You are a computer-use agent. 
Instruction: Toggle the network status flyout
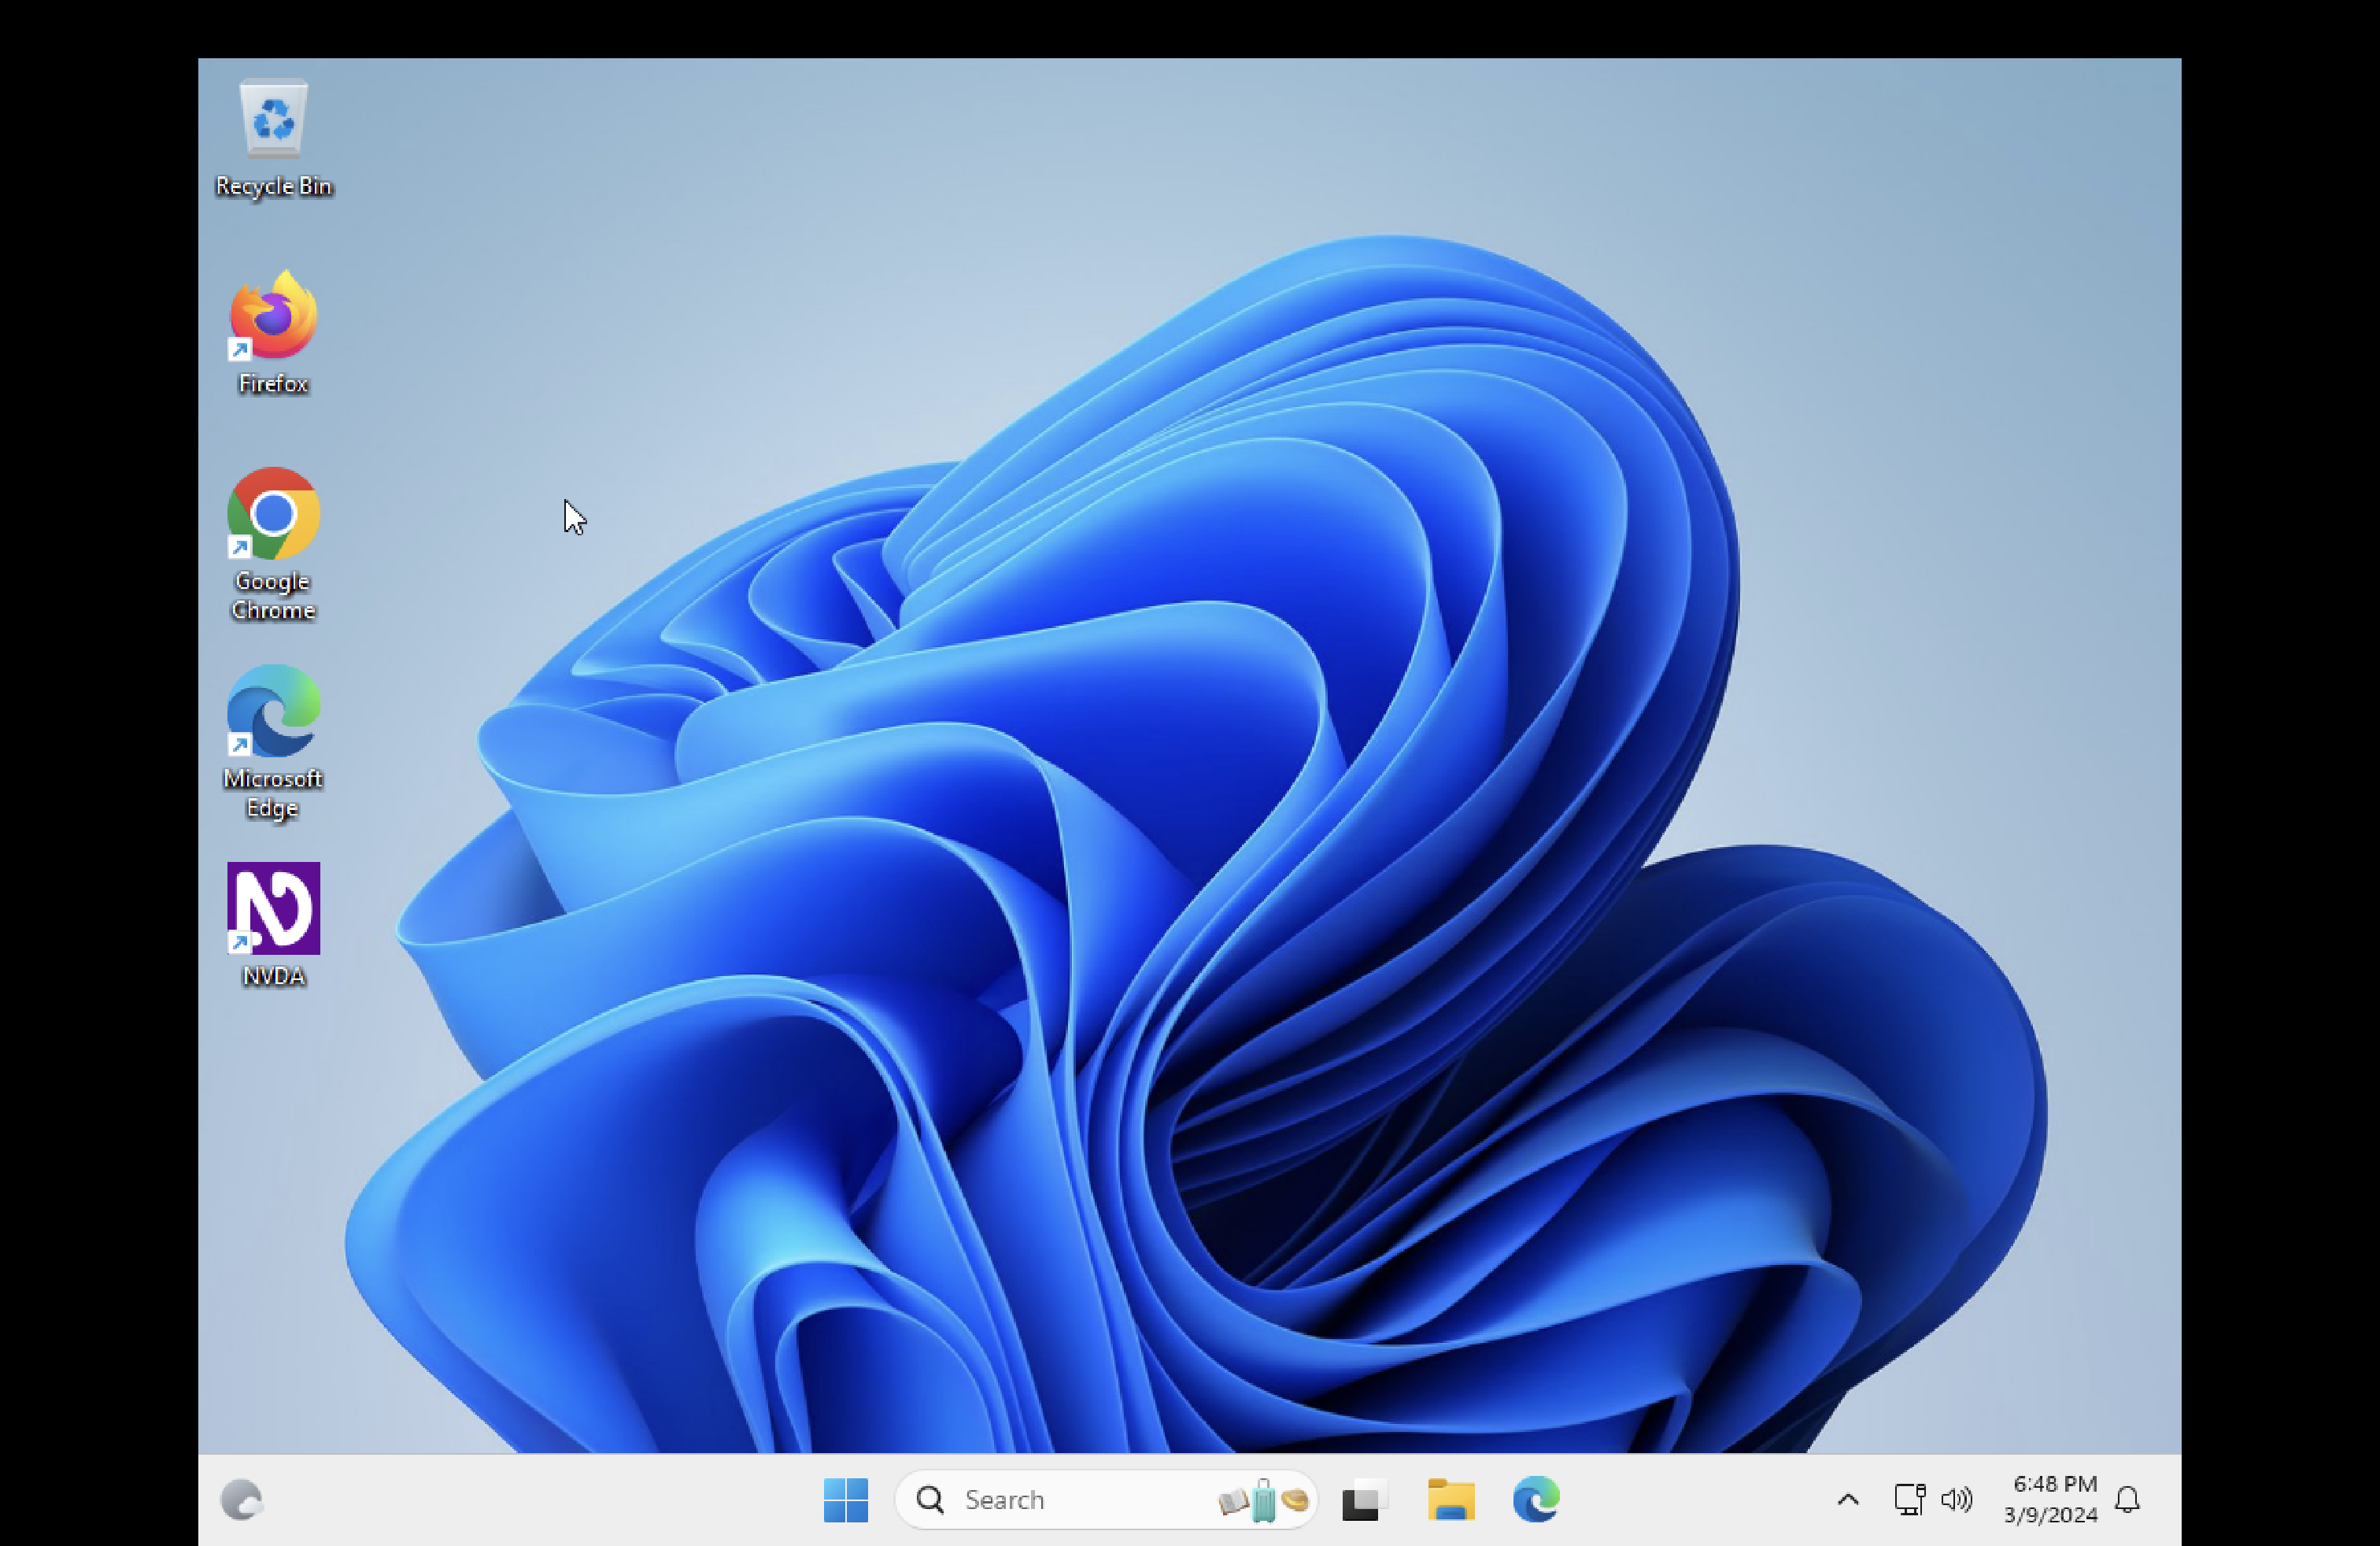1910,1499
